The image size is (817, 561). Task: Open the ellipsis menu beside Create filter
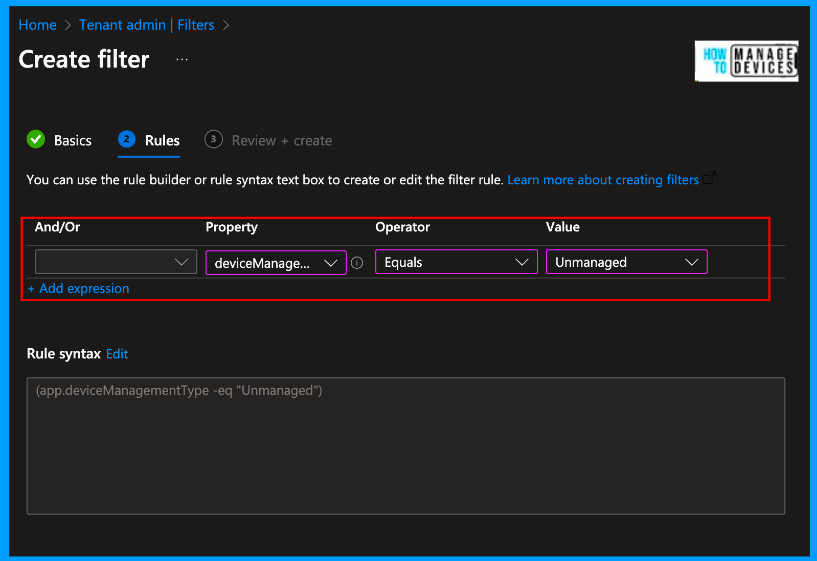click(182, 59)
